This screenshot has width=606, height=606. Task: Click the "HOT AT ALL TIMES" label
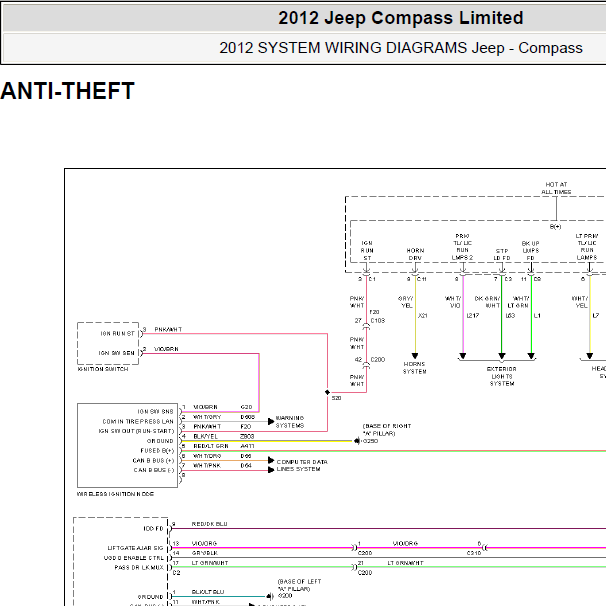click(556, 188)
